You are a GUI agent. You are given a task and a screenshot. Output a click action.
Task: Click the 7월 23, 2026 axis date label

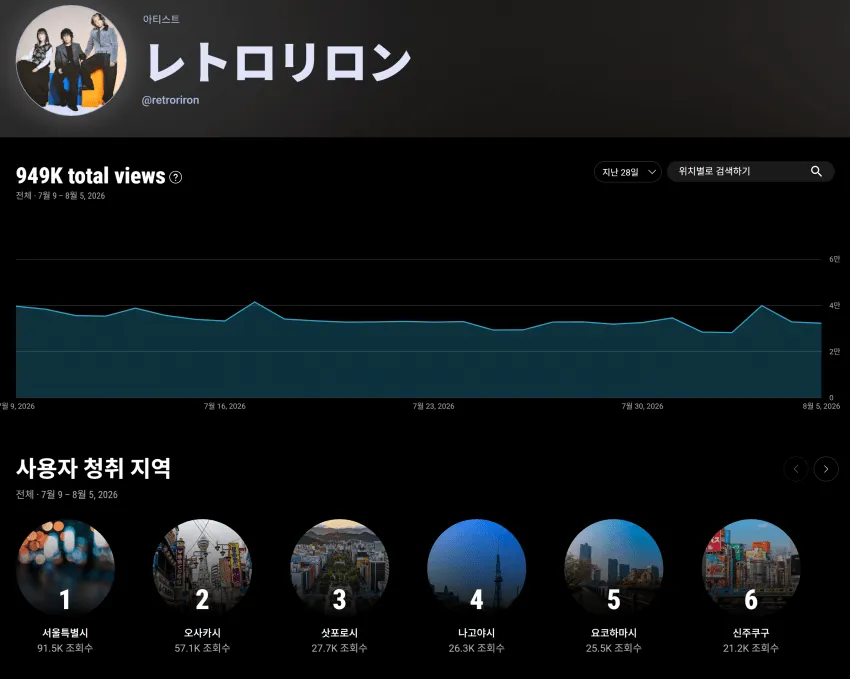433,406
